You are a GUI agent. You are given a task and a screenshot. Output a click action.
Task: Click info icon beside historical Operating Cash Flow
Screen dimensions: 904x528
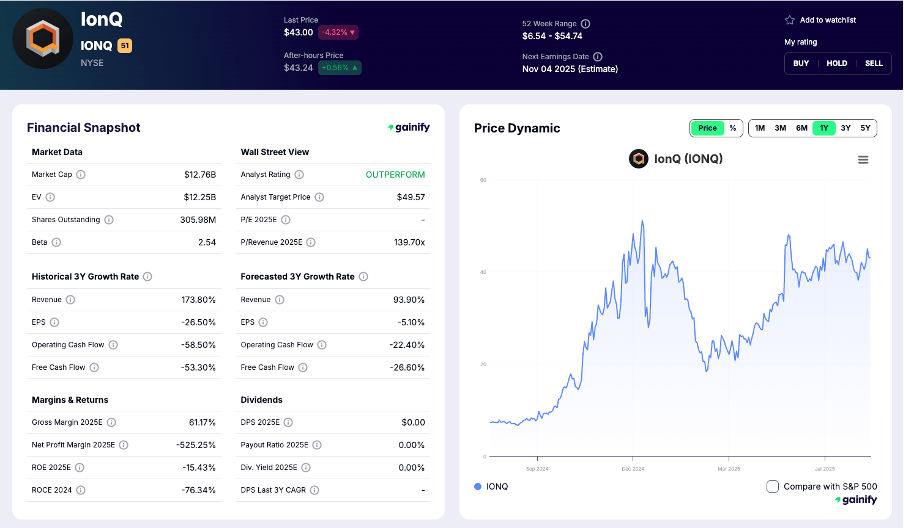(113, 345)
